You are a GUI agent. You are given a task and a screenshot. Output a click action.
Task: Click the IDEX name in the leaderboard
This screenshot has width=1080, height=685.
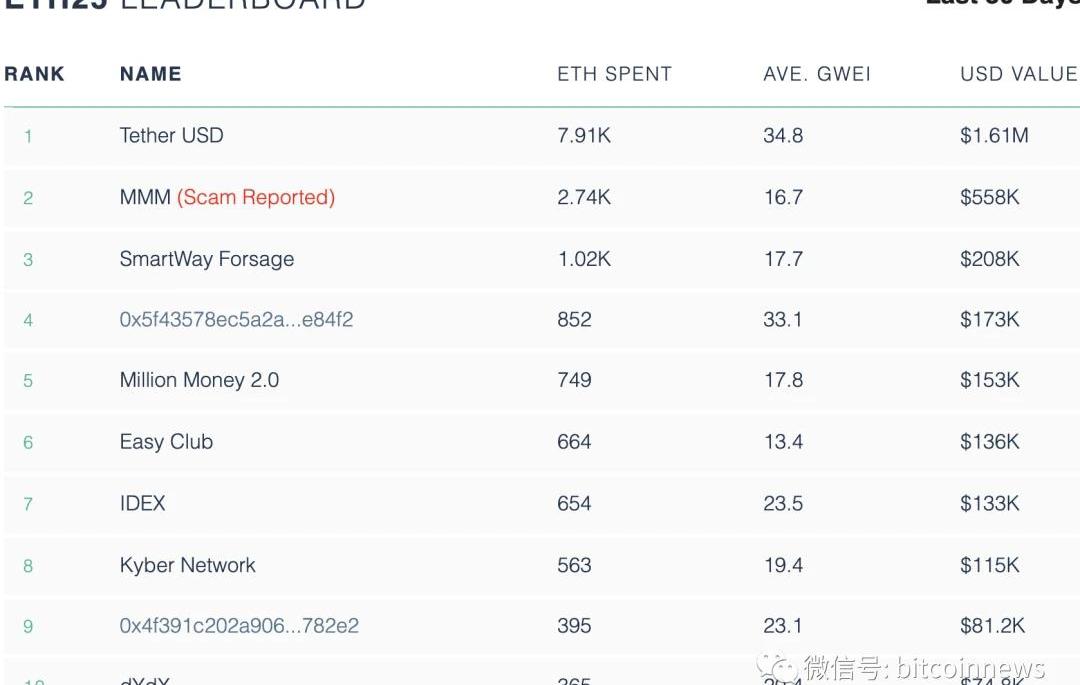(x=142, y=503)
